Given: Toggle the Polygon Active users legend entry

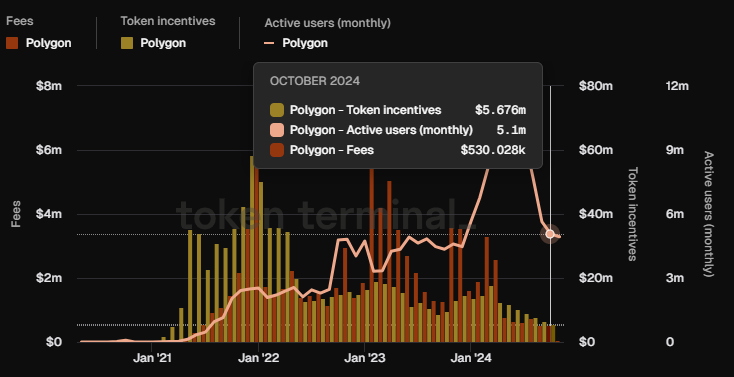Looking at the screenshot, I should 296,43.
